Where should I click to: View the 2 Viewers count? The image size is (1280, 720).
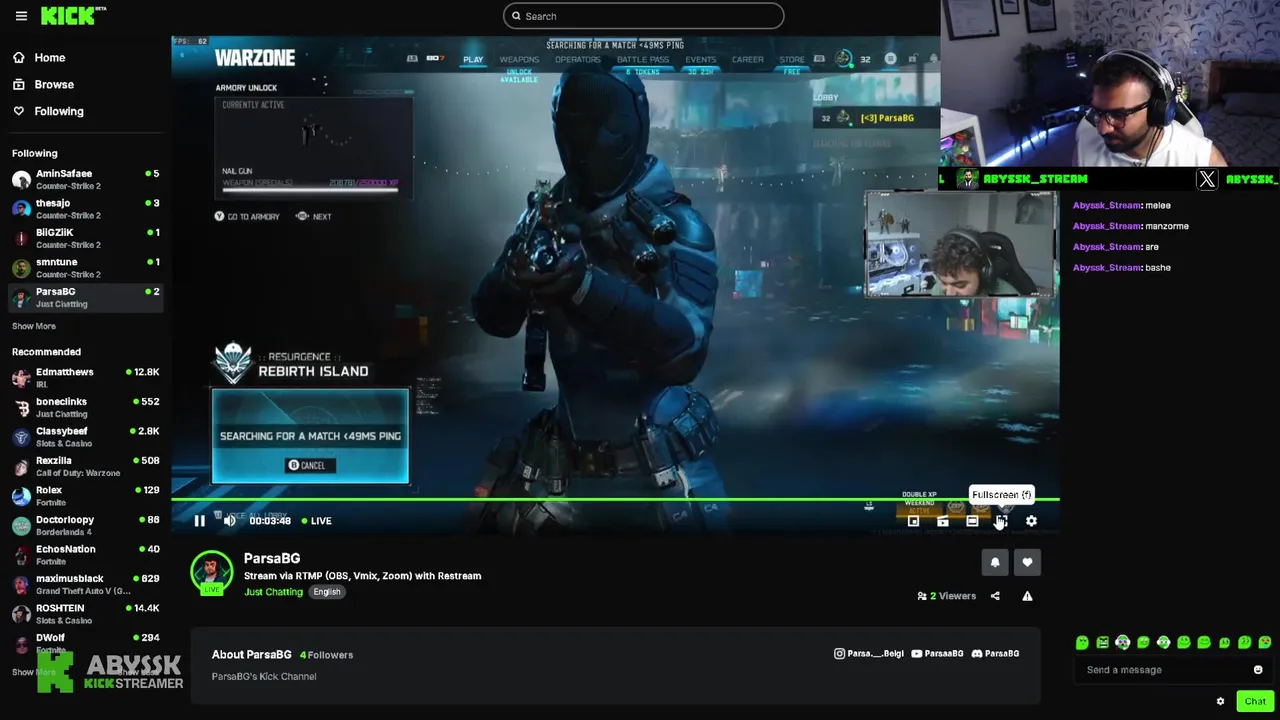[947, 596]
